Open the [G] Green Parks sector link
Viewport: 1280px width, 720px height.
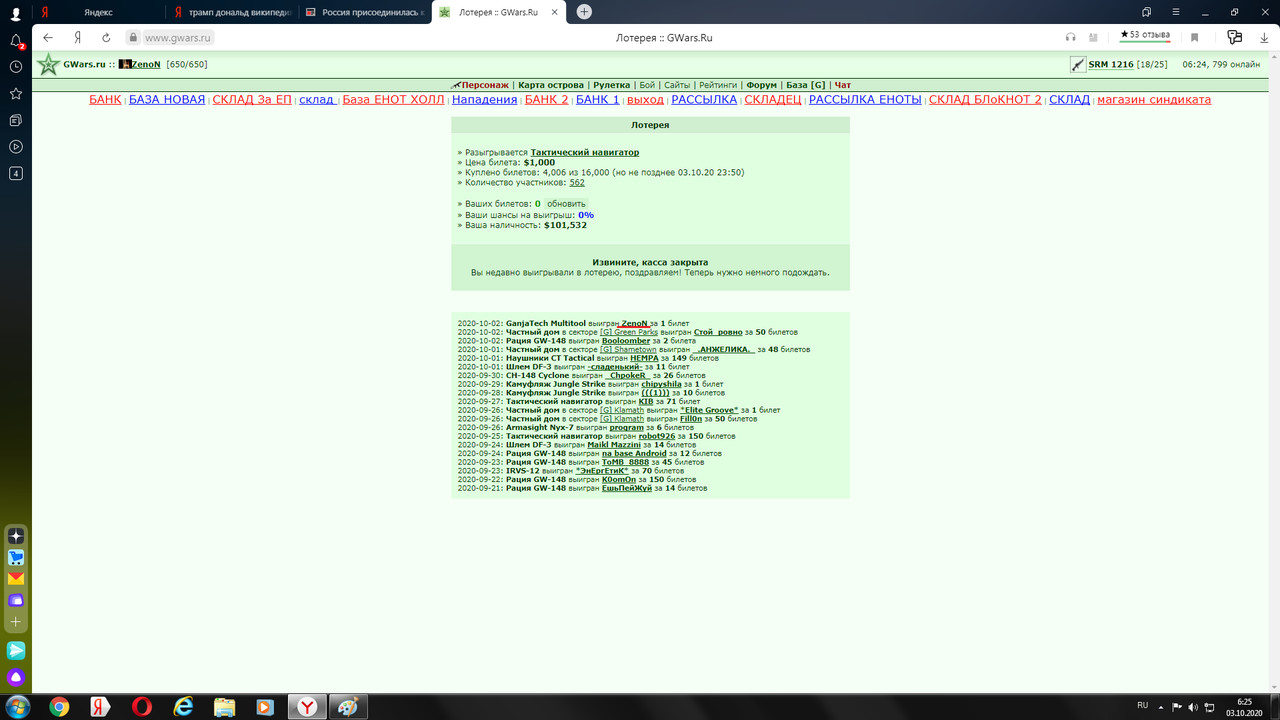click(629, 332)
